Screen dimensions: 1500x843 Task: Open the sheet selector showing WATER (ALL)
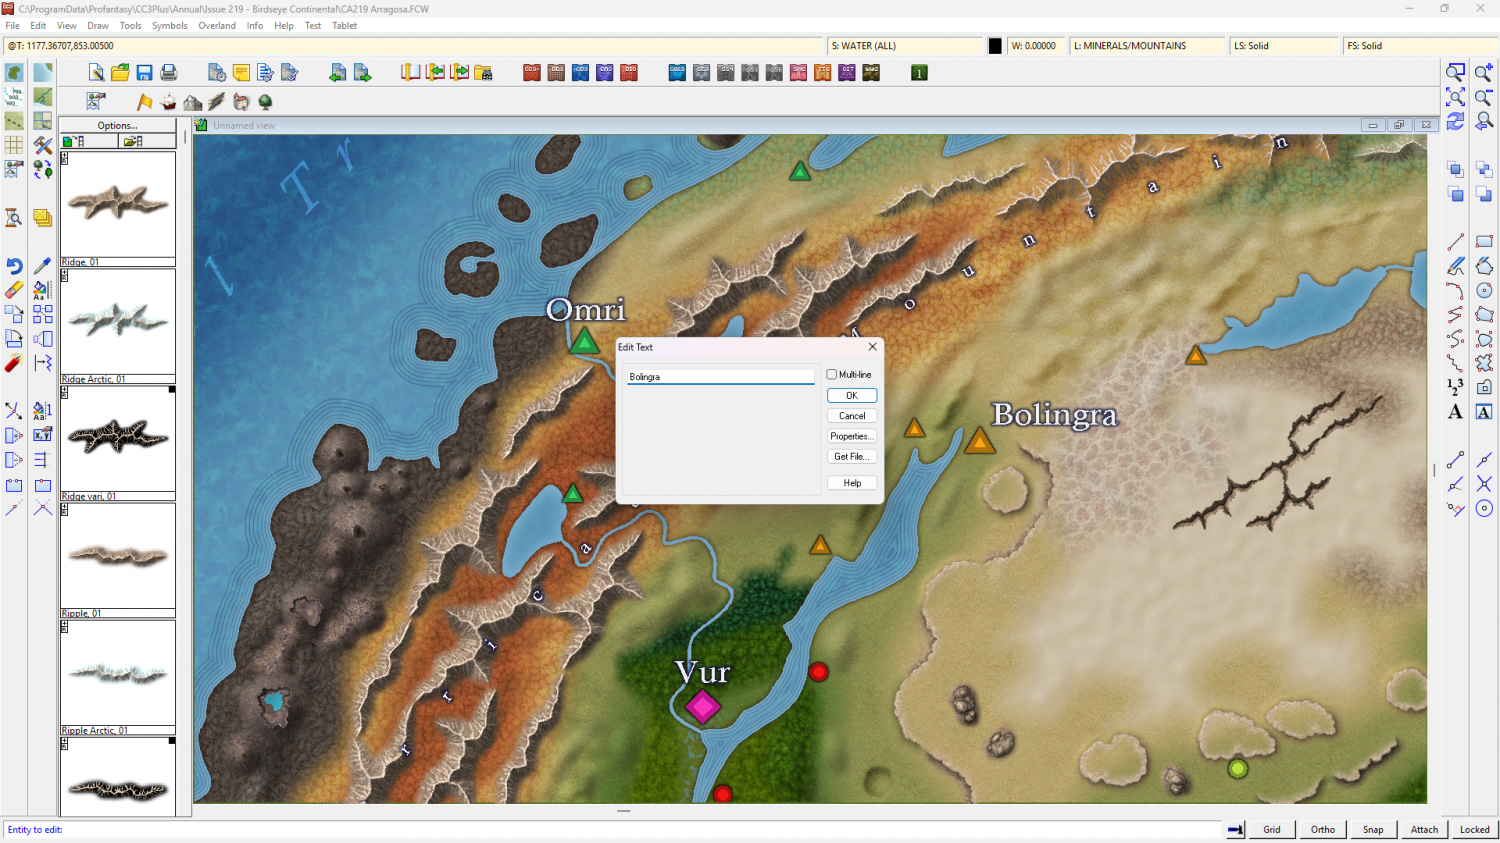pos(905,46)
